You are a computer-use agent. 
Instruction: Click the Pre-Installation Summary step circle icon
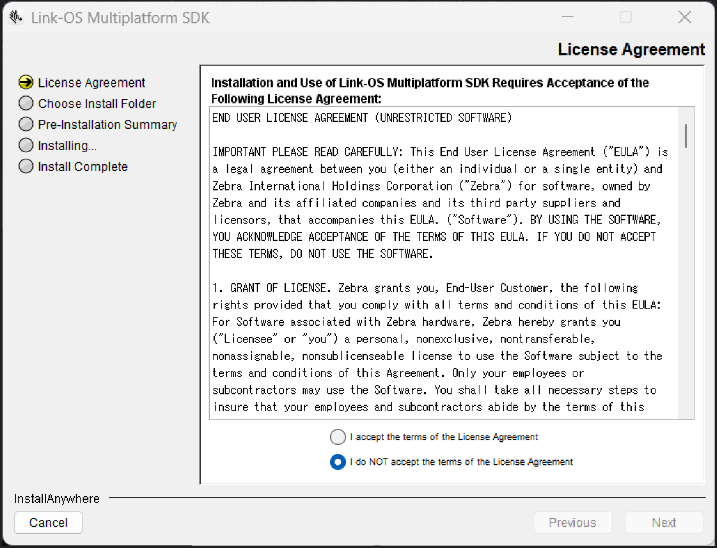coord(26,124)
